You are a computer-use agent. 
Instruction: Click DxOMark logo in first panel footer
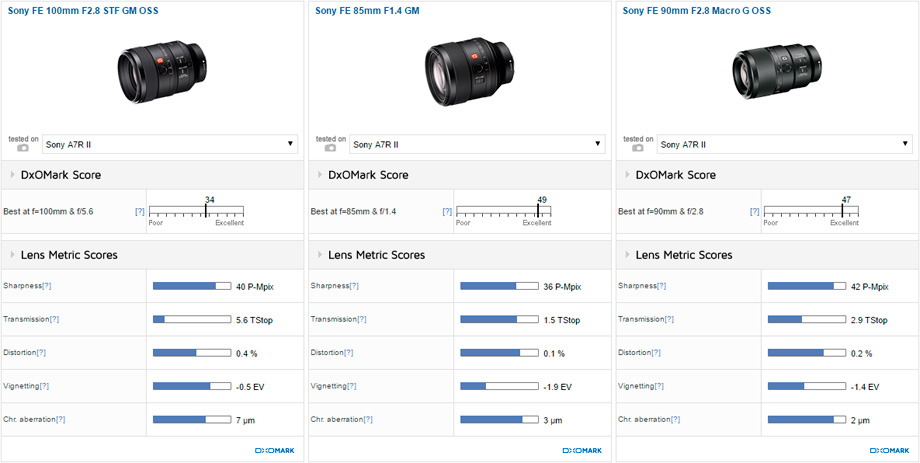pyautogui.click(x=275, y=451)
